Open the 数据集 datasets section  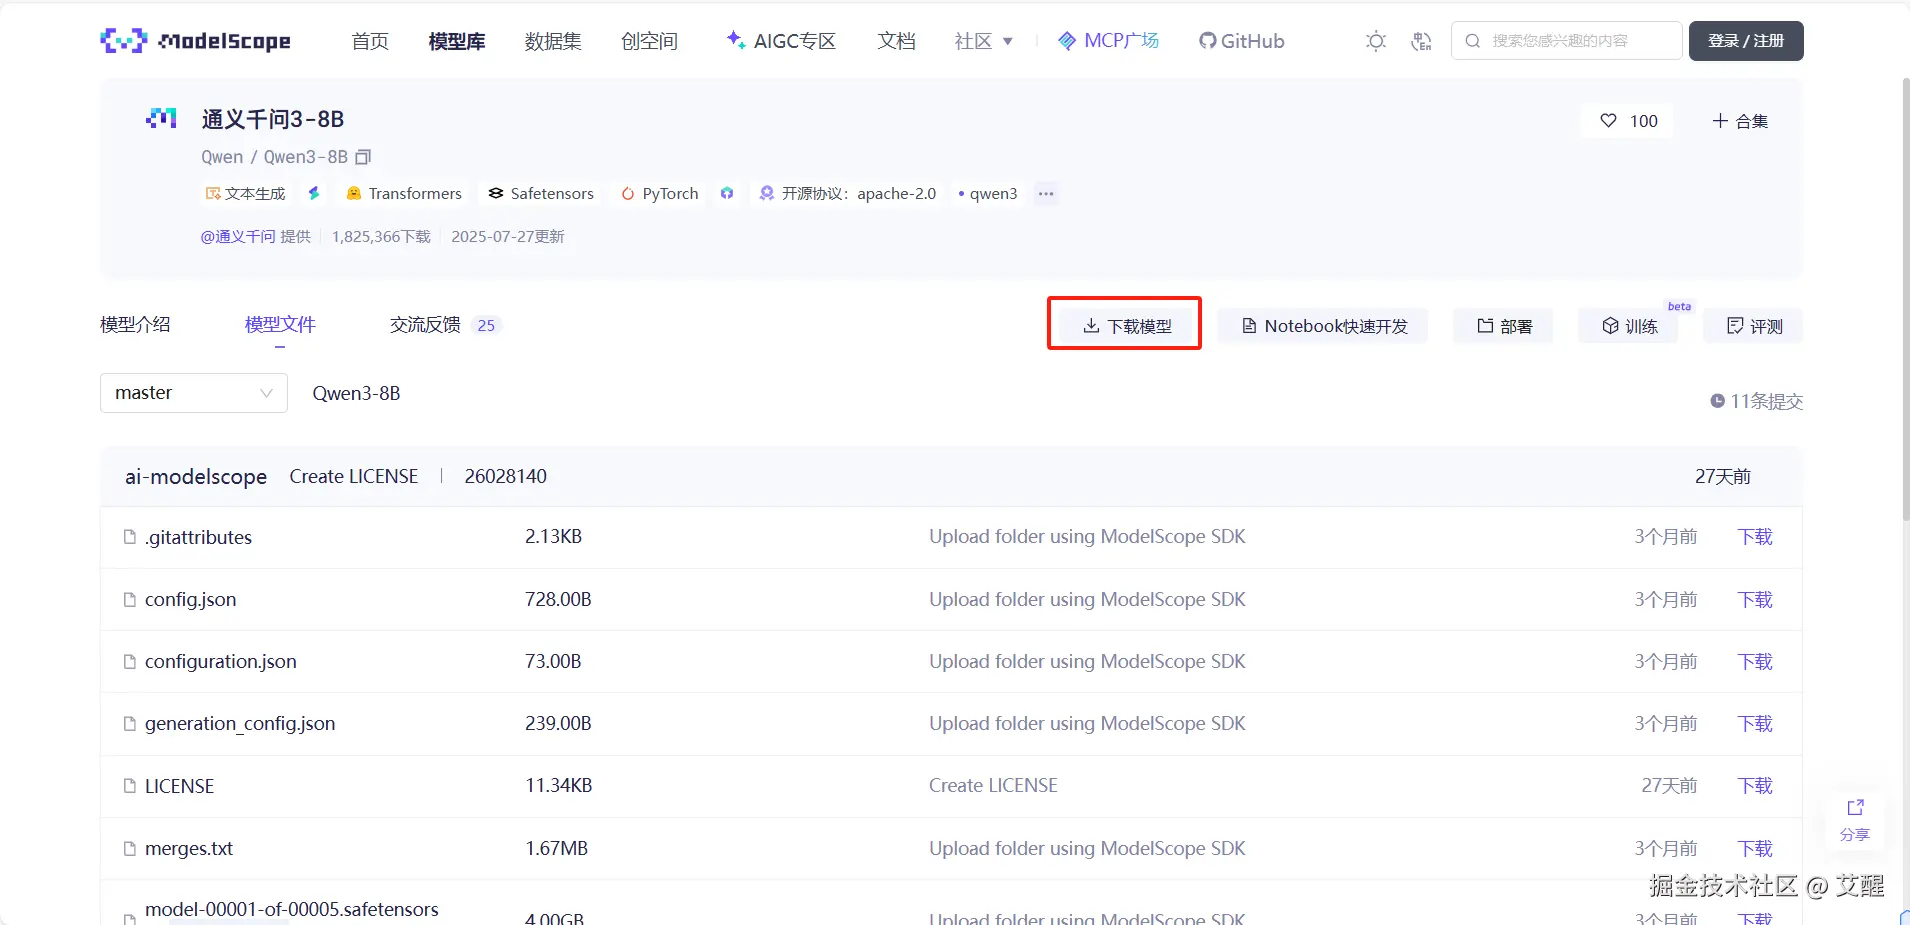click(x=553, y=41)
